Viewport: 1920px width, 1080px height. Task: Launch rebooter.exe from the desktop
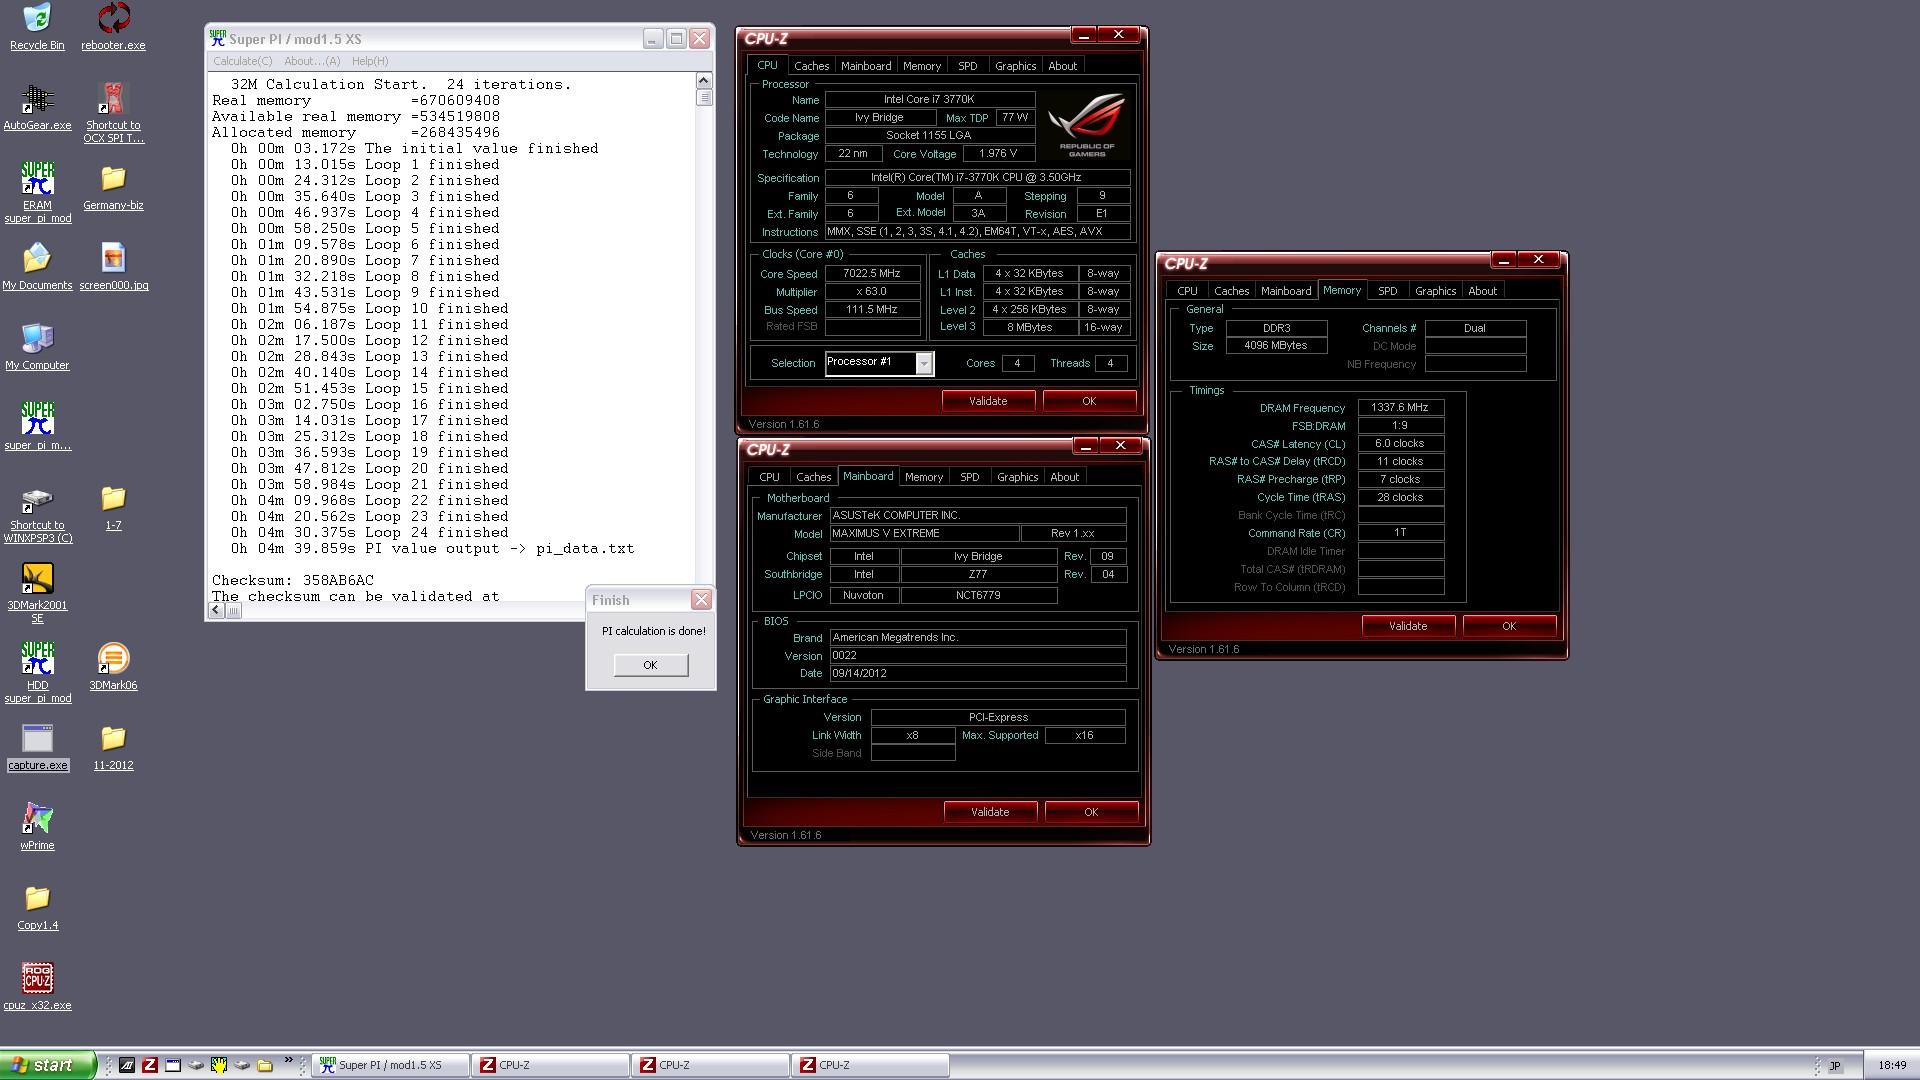click(113, 26)
